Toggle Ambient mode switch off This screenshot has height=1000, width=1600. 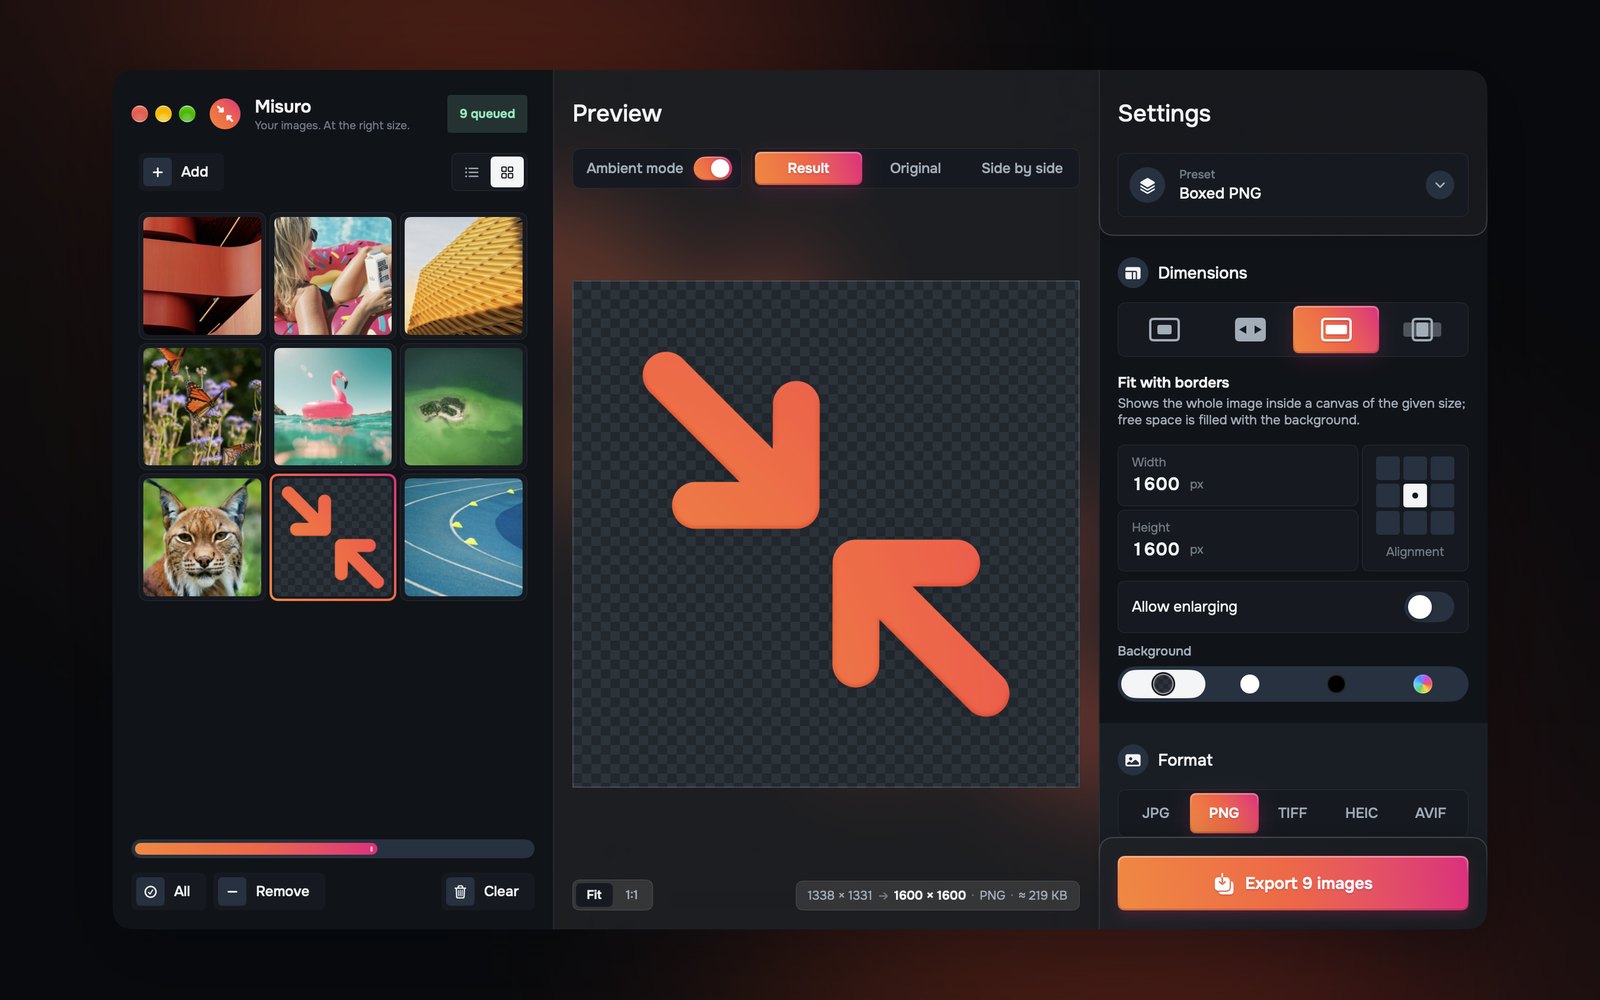pos(713,168)
